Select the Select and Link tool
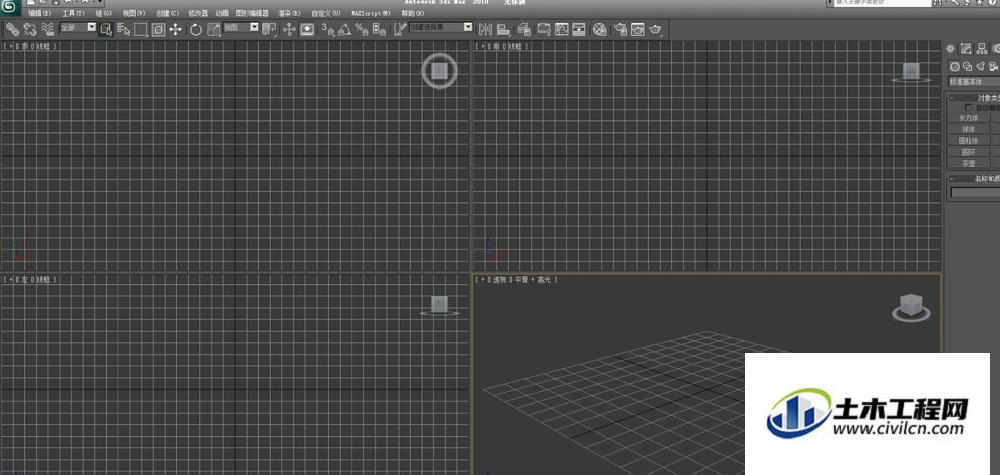This screenshot has width=1000, height=475. pyautogui.click(x=12, y=29)
